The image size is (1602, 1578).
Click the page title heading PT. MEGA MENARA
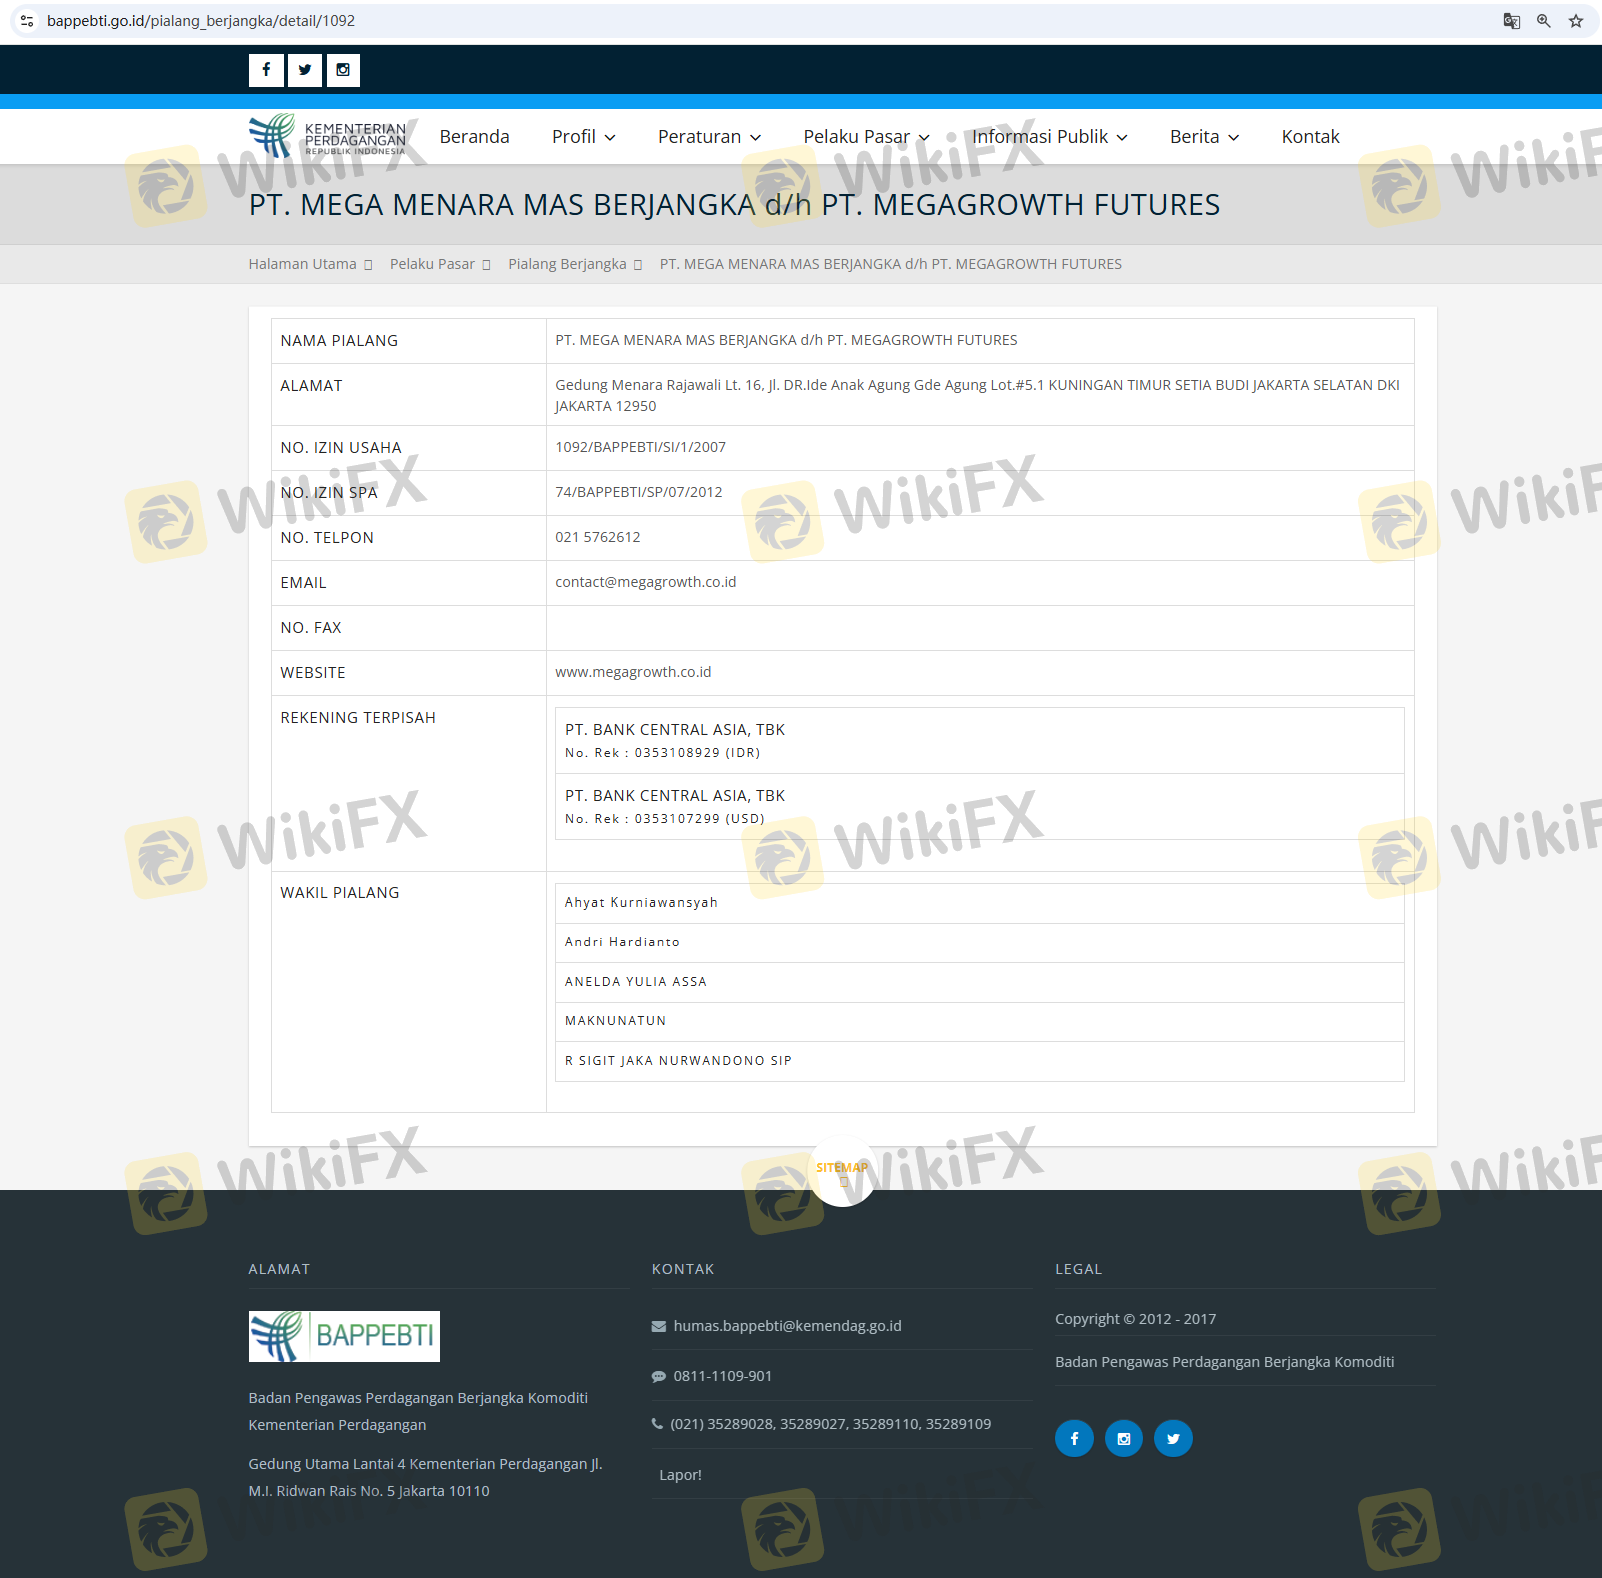(x=735, y=205)
